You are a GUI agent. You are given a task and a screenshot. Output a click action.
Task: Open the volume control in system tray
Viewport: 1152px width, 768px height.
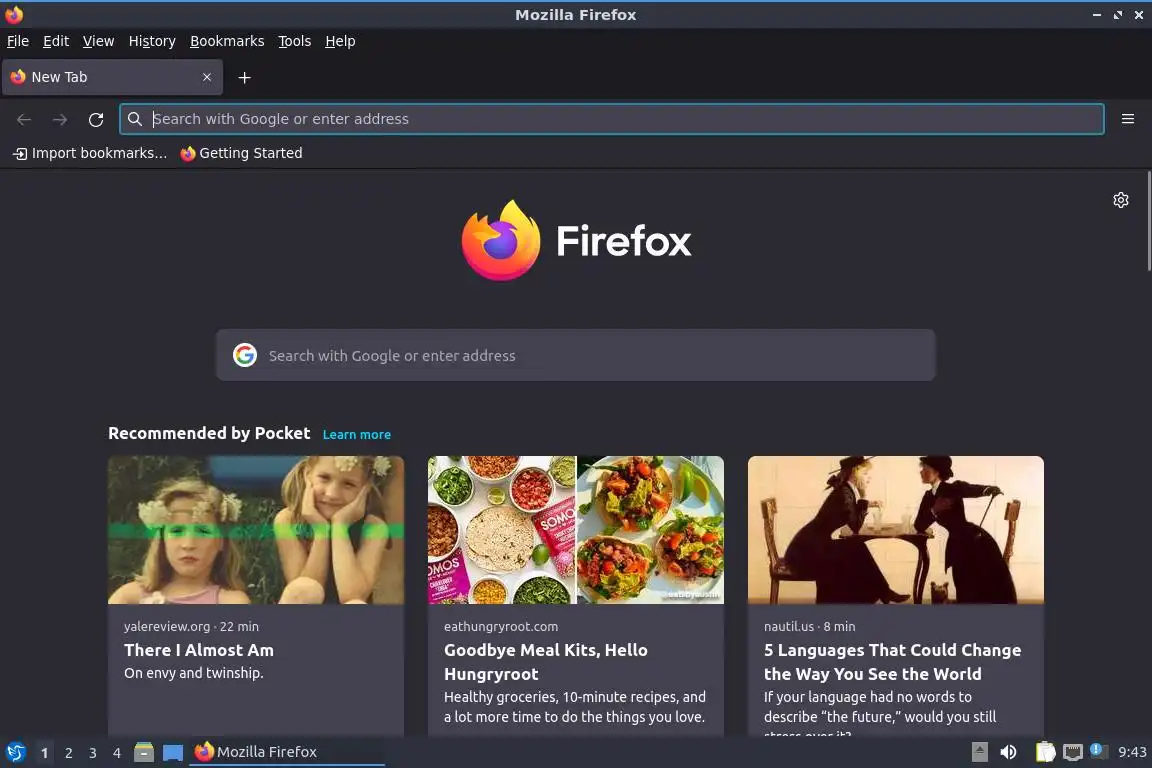1008,752
